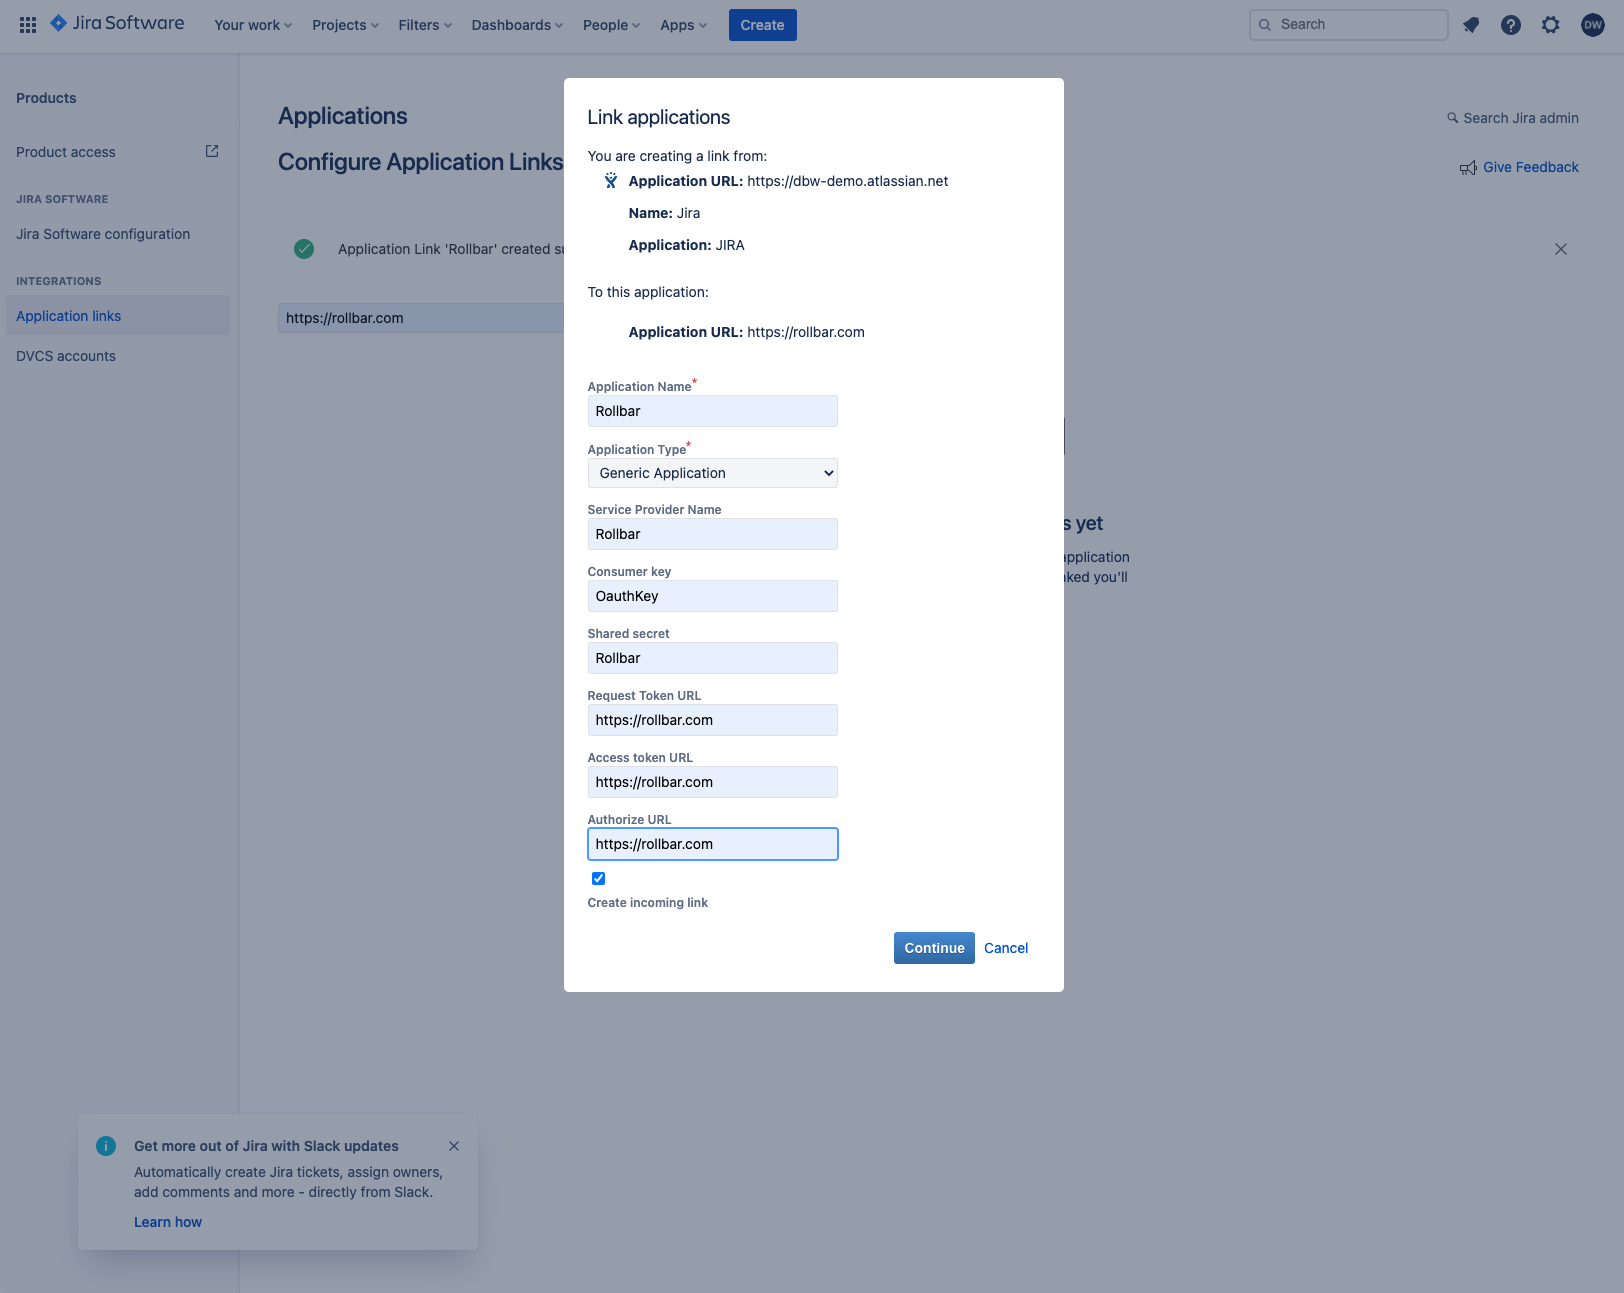Cancel the Link applications dialog
1624x1293 pixels.
click(1006, 948)
